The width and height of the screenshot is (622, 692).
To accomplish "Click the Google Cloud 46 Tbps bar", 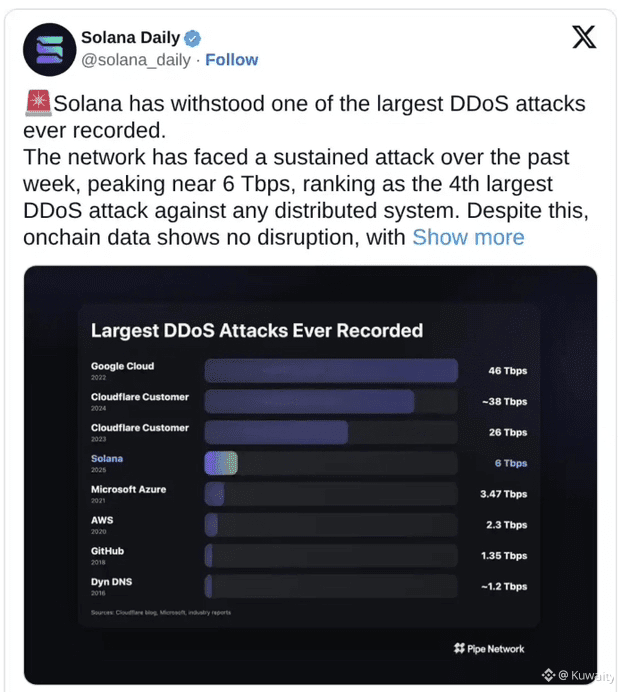I will coord(331,371).
